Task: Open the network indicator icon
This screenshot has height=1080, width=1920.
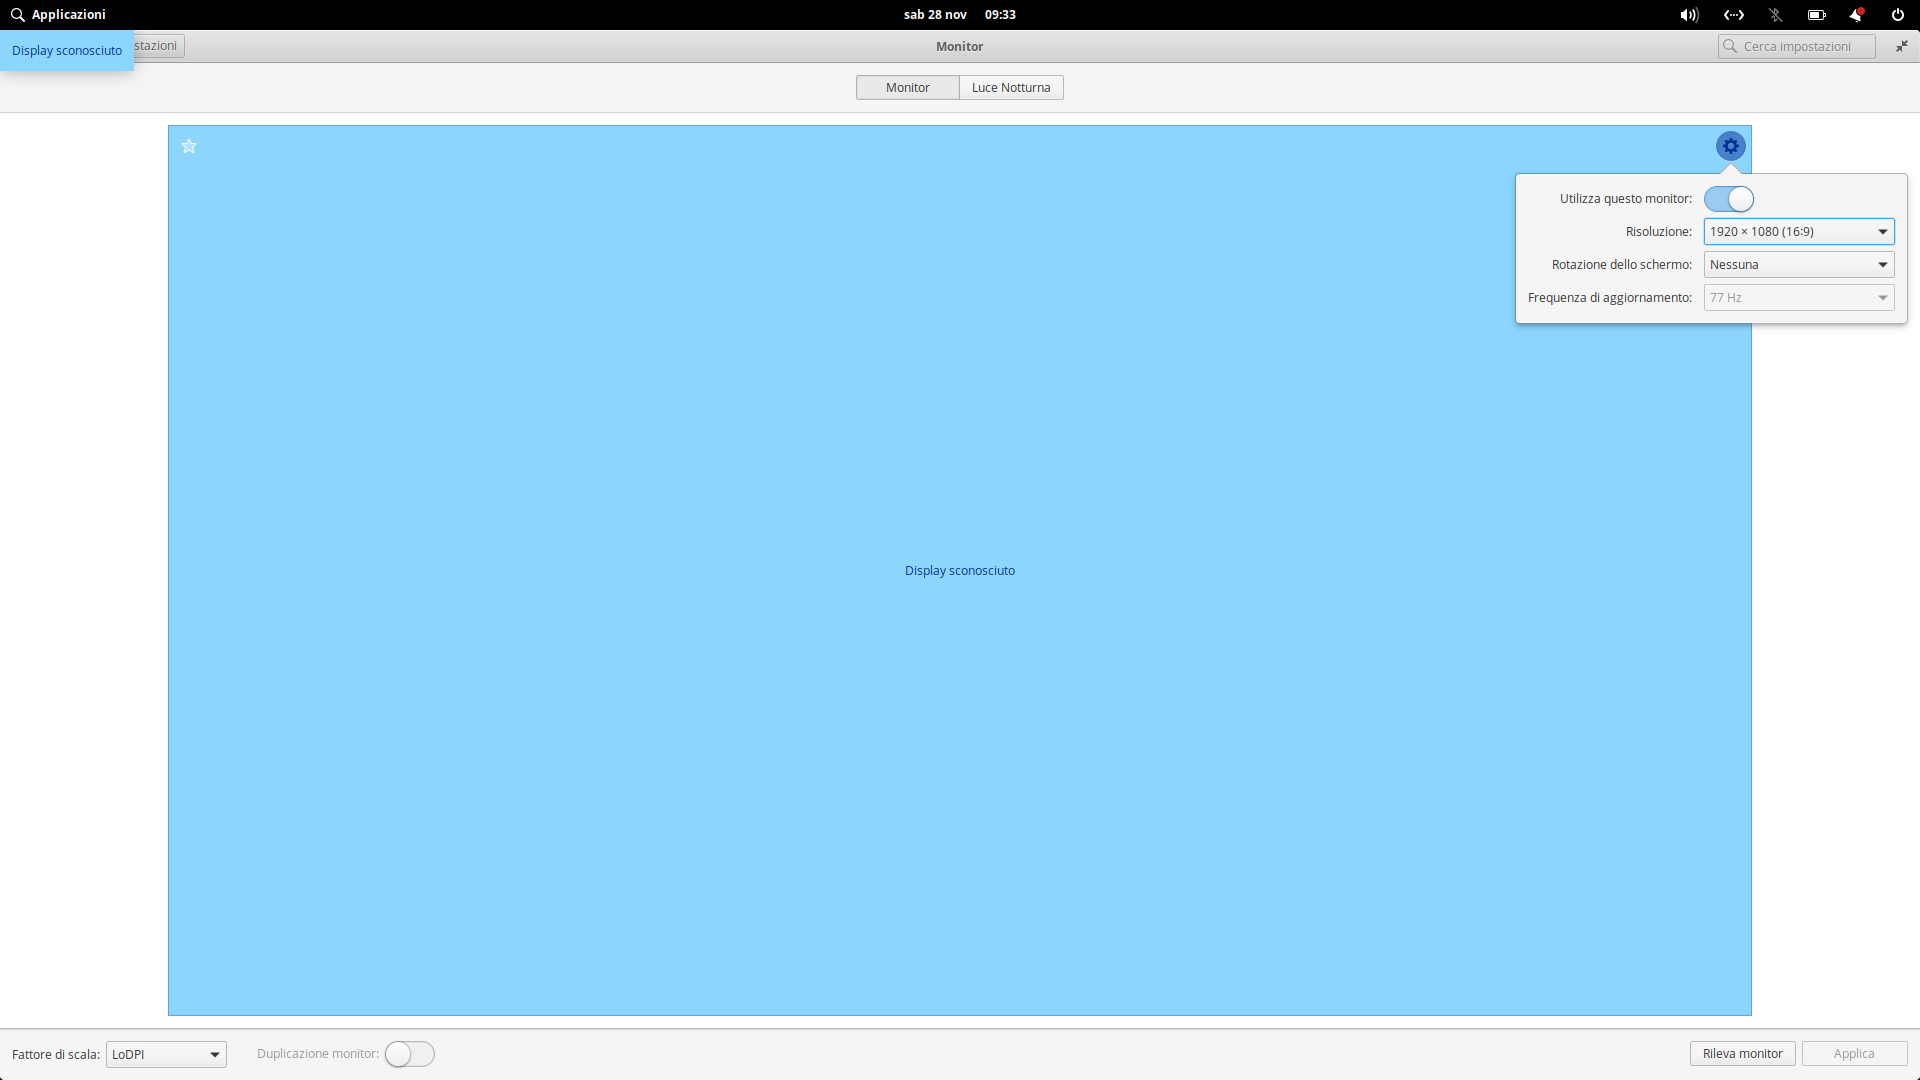Action: pos(1733,15)
